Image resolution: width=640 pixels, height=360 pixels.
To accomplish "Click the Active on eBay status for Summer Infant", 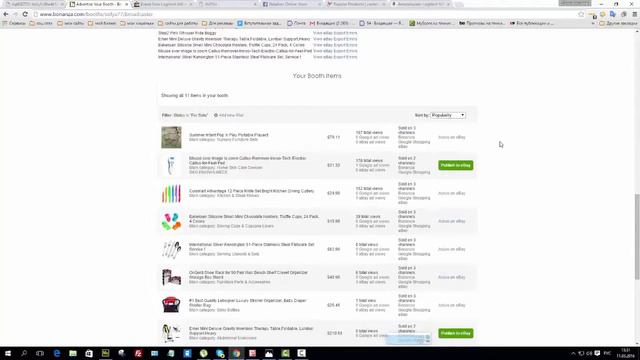I will coord(451,137).
